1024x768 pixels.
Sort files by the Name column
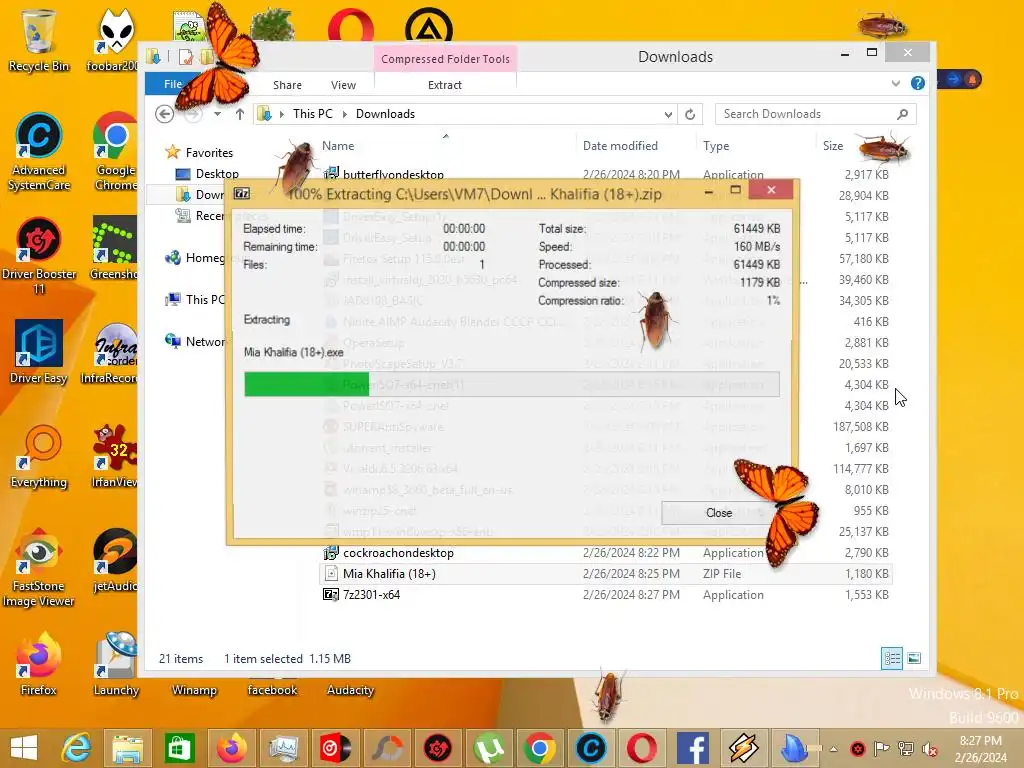pos(338,146)
